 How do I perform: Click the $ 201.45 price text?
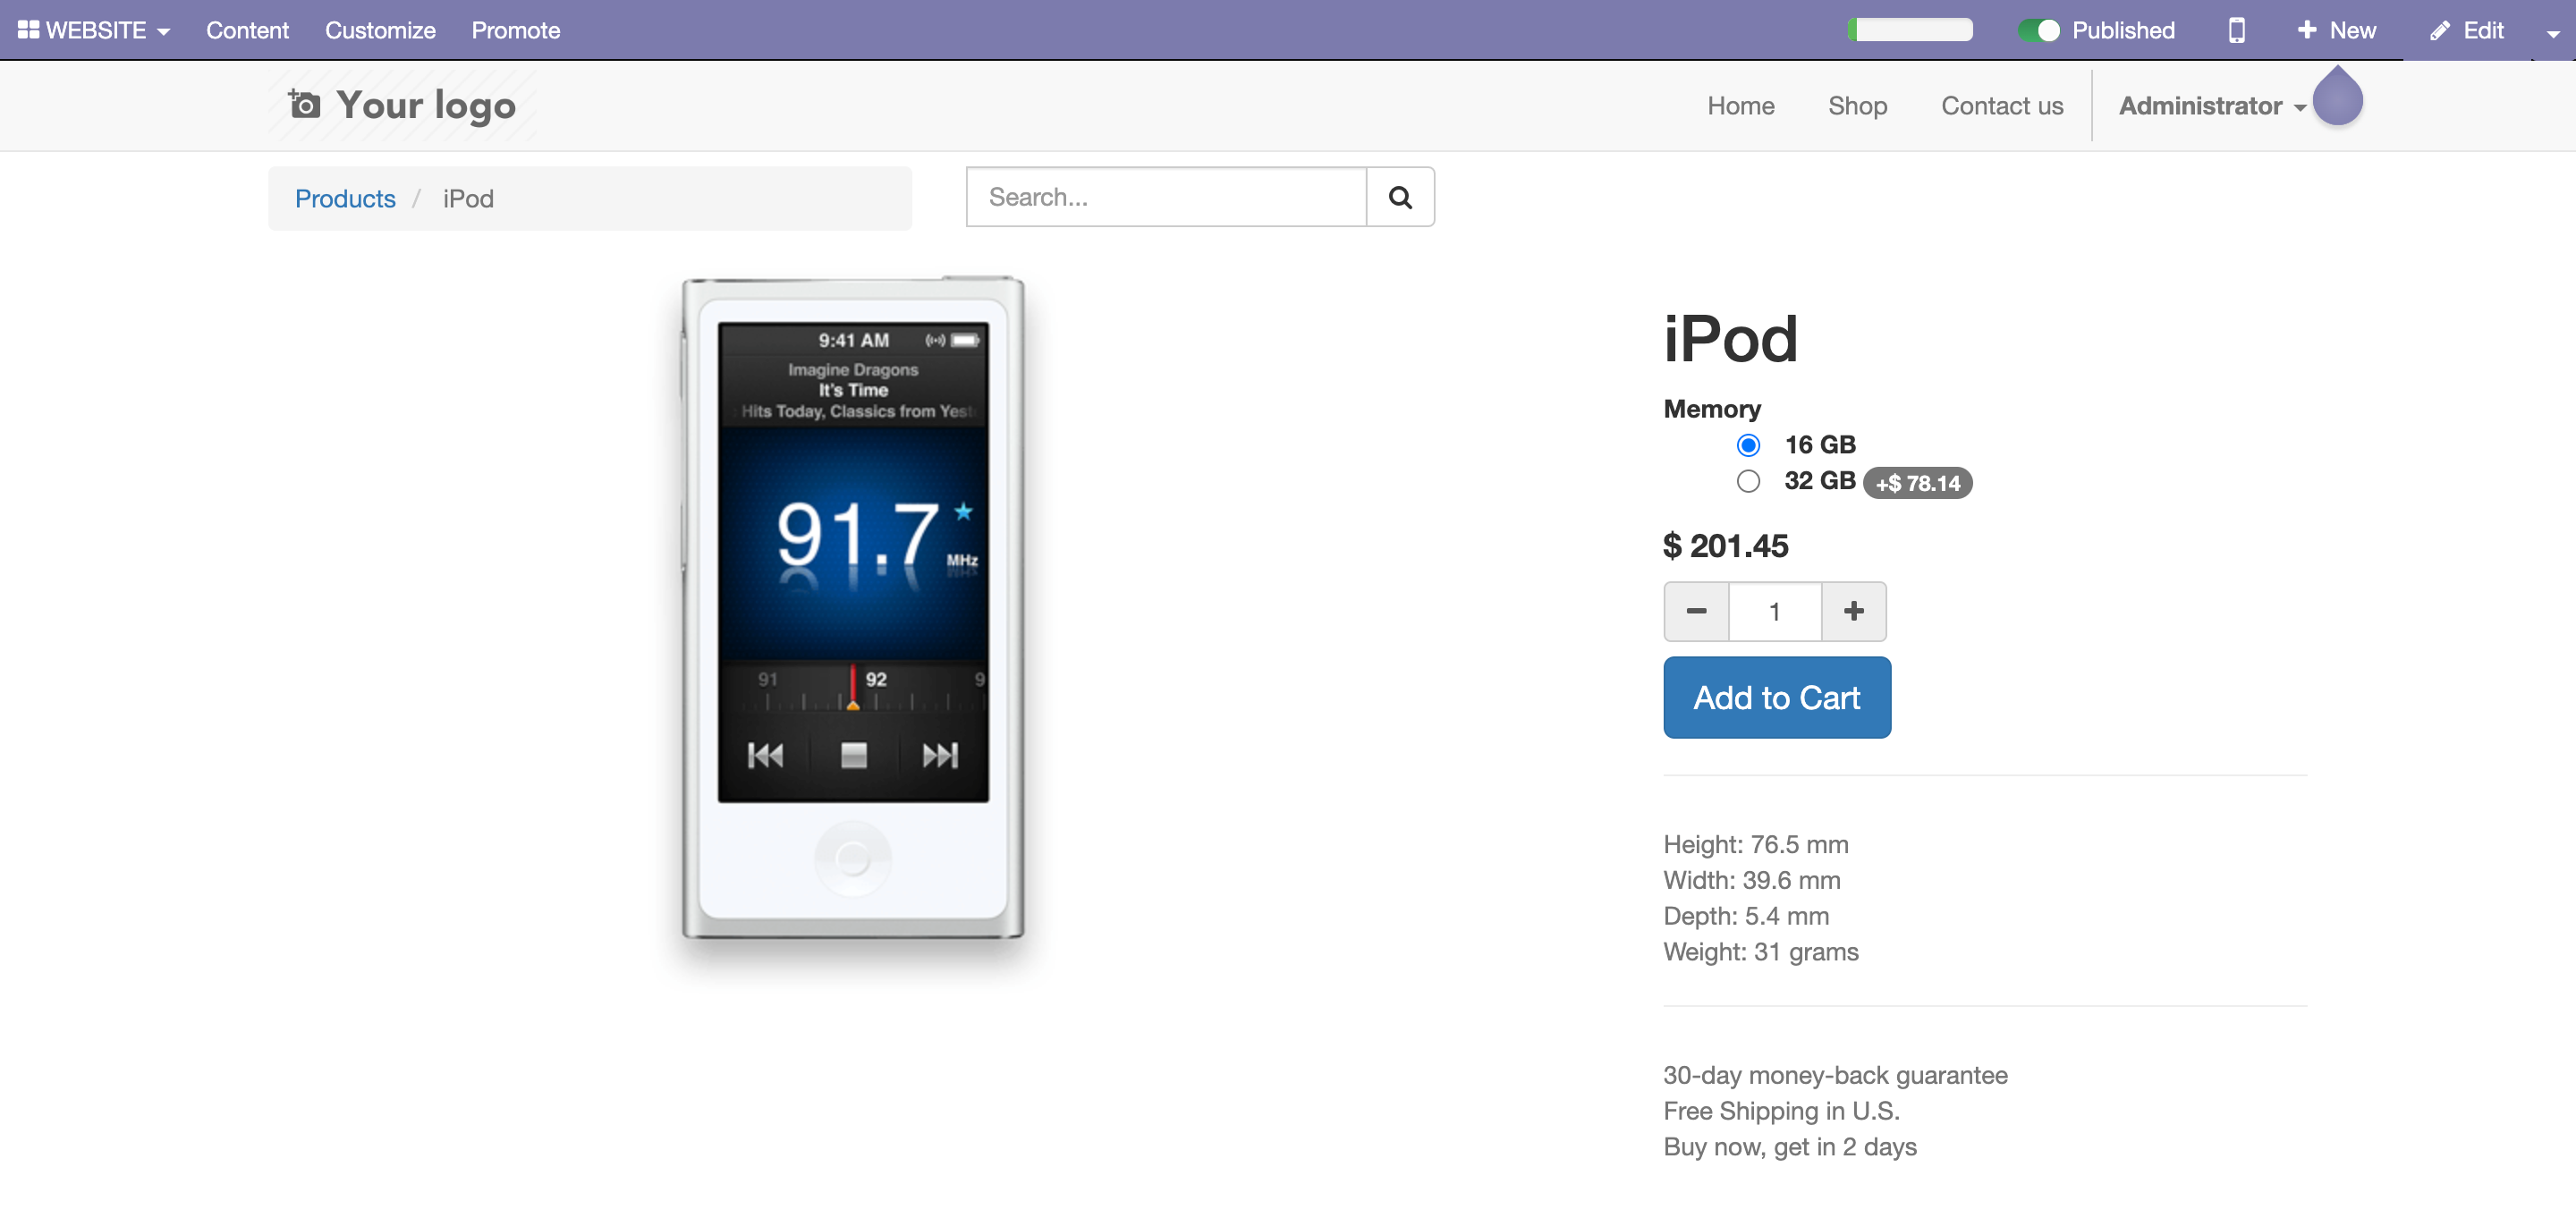[1726, 546]
